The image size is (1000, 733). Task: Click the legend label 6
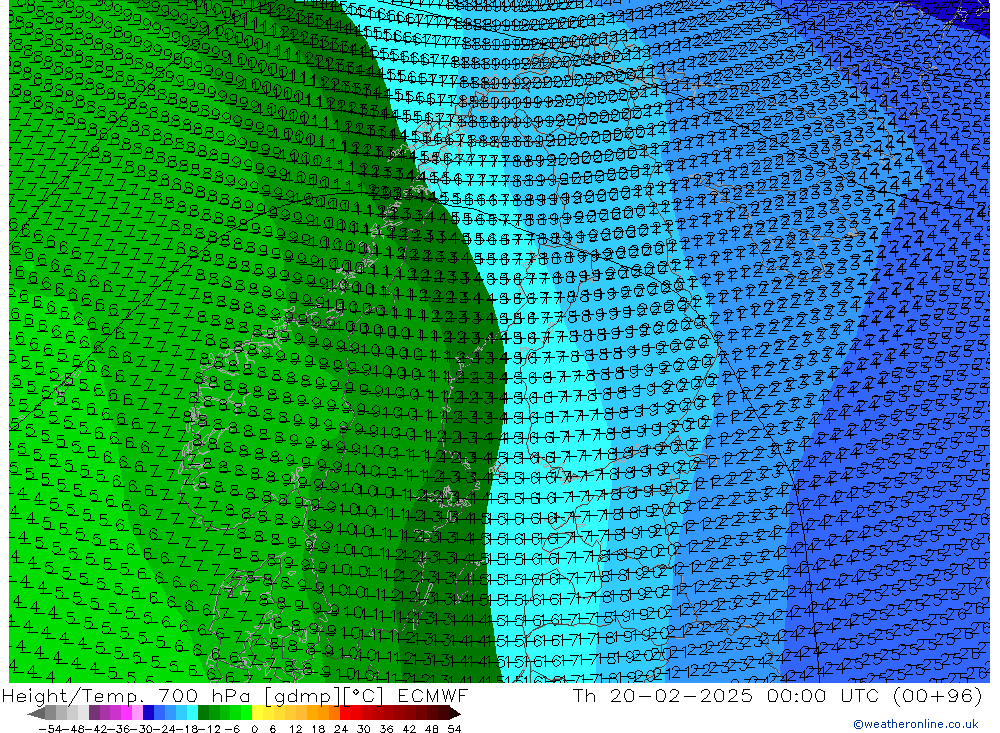point(272,729)
